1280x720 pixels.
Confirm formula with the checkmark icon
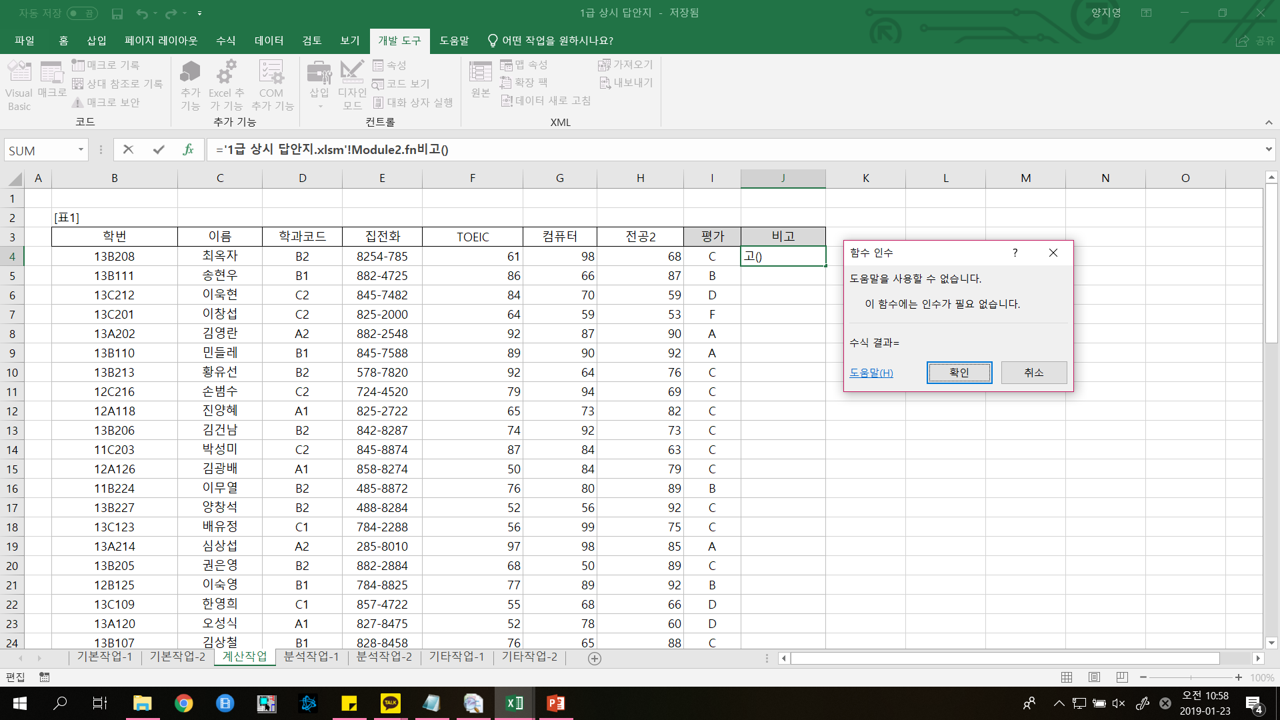tap(158, 150)
